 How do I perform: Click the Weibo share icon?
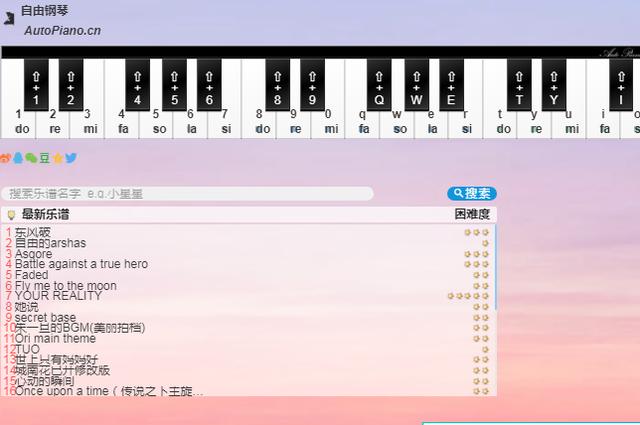tap(5, 158)
